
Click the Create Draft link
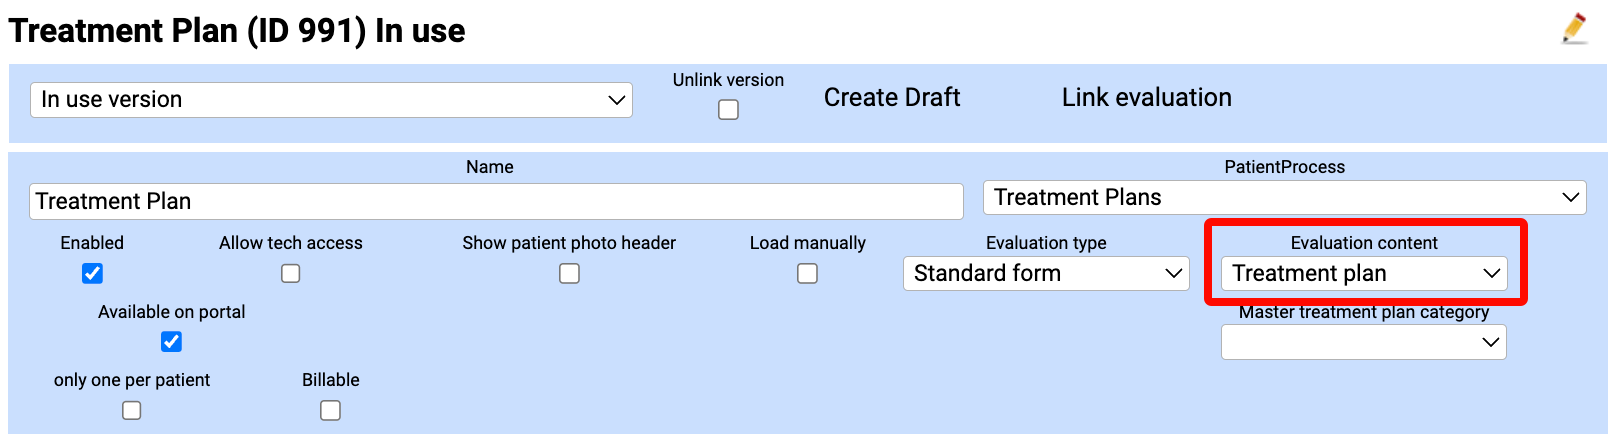891,98
